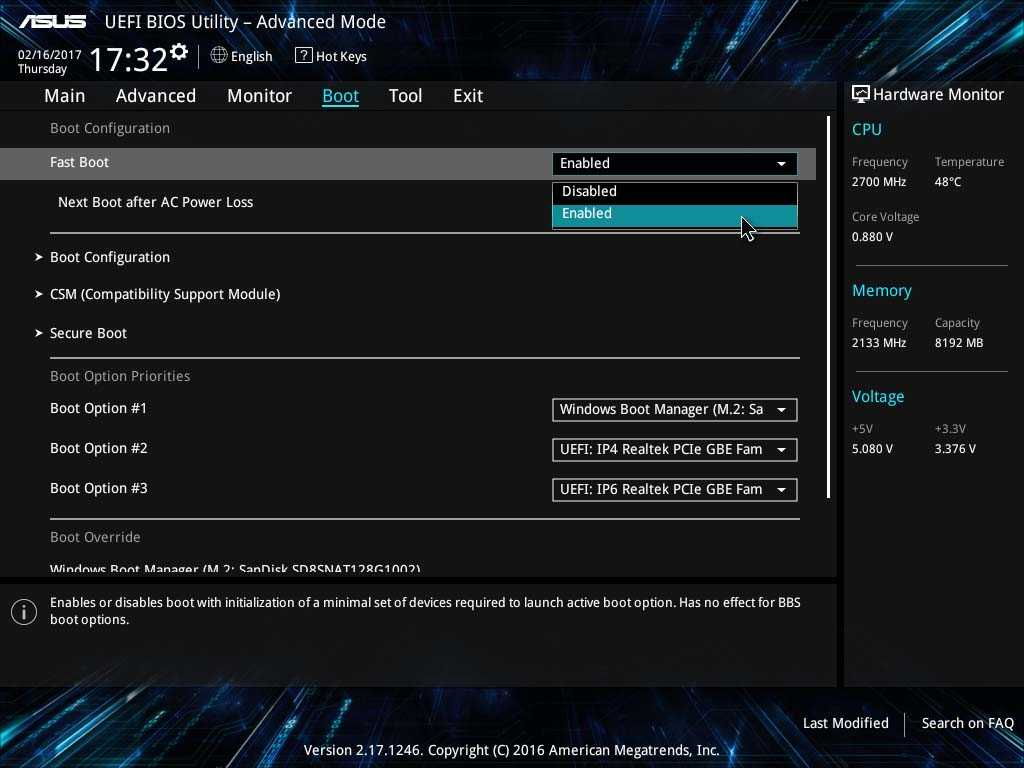The height and width of the screenshot is (768, 1024).
Task: Click the info icon beside the help text
Action: [x=24, y=612]
